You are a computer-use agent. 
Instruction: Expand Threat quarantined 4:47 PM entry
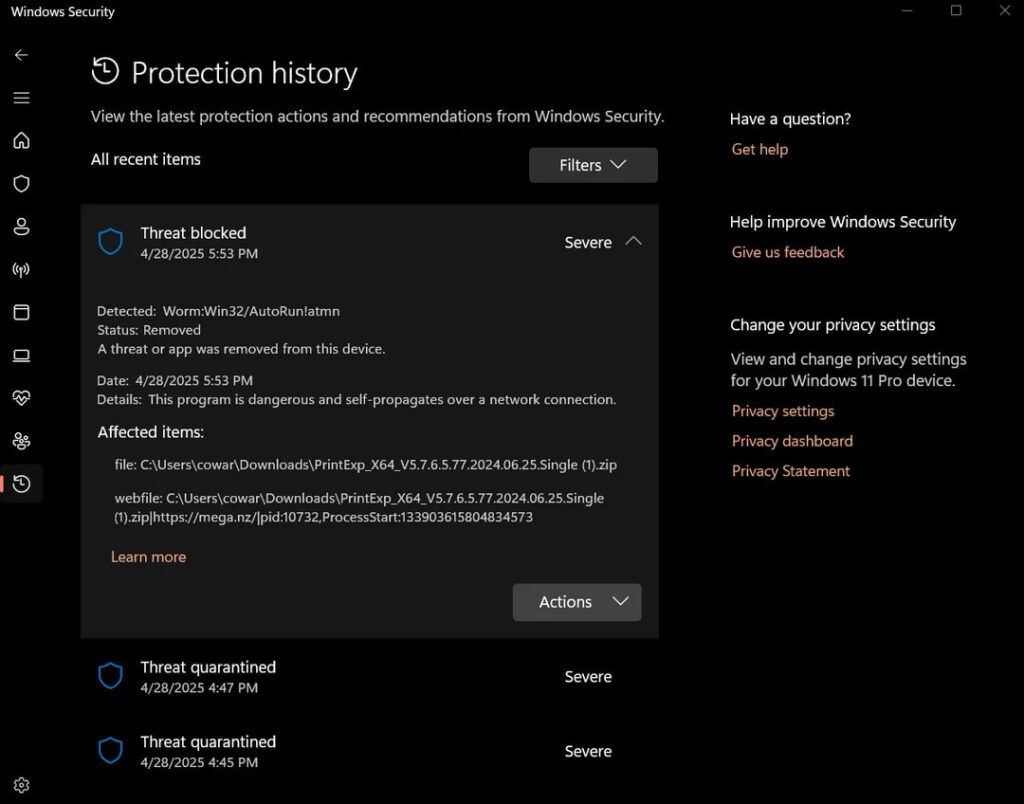coord(370,677)
